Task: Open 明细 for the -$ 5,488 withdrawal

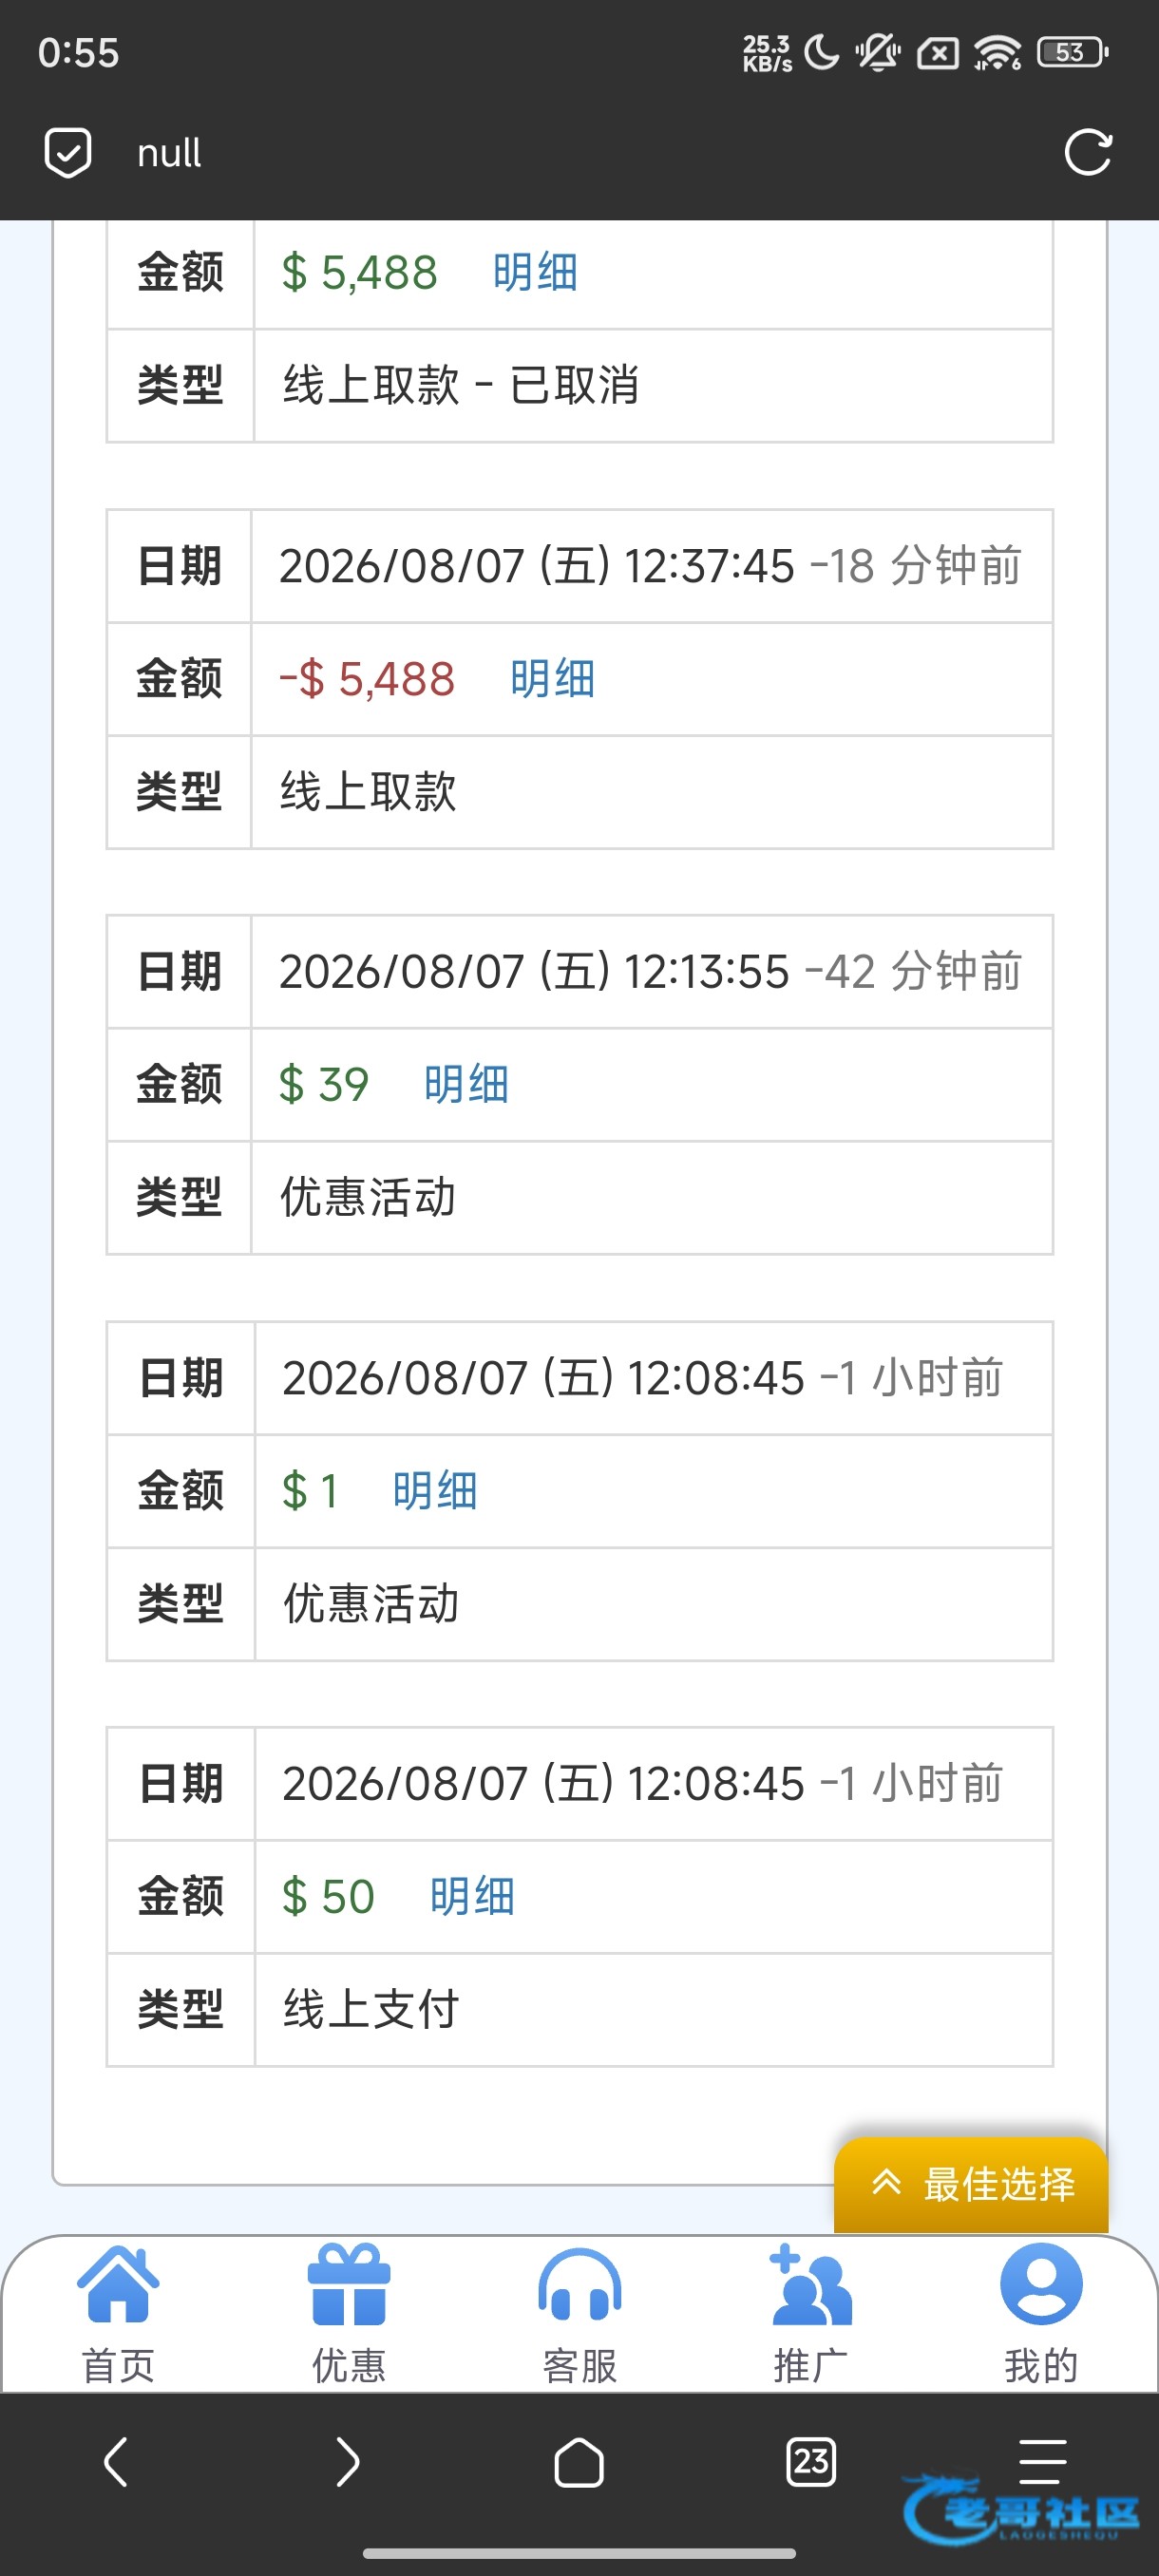Action: coord(553,679)
